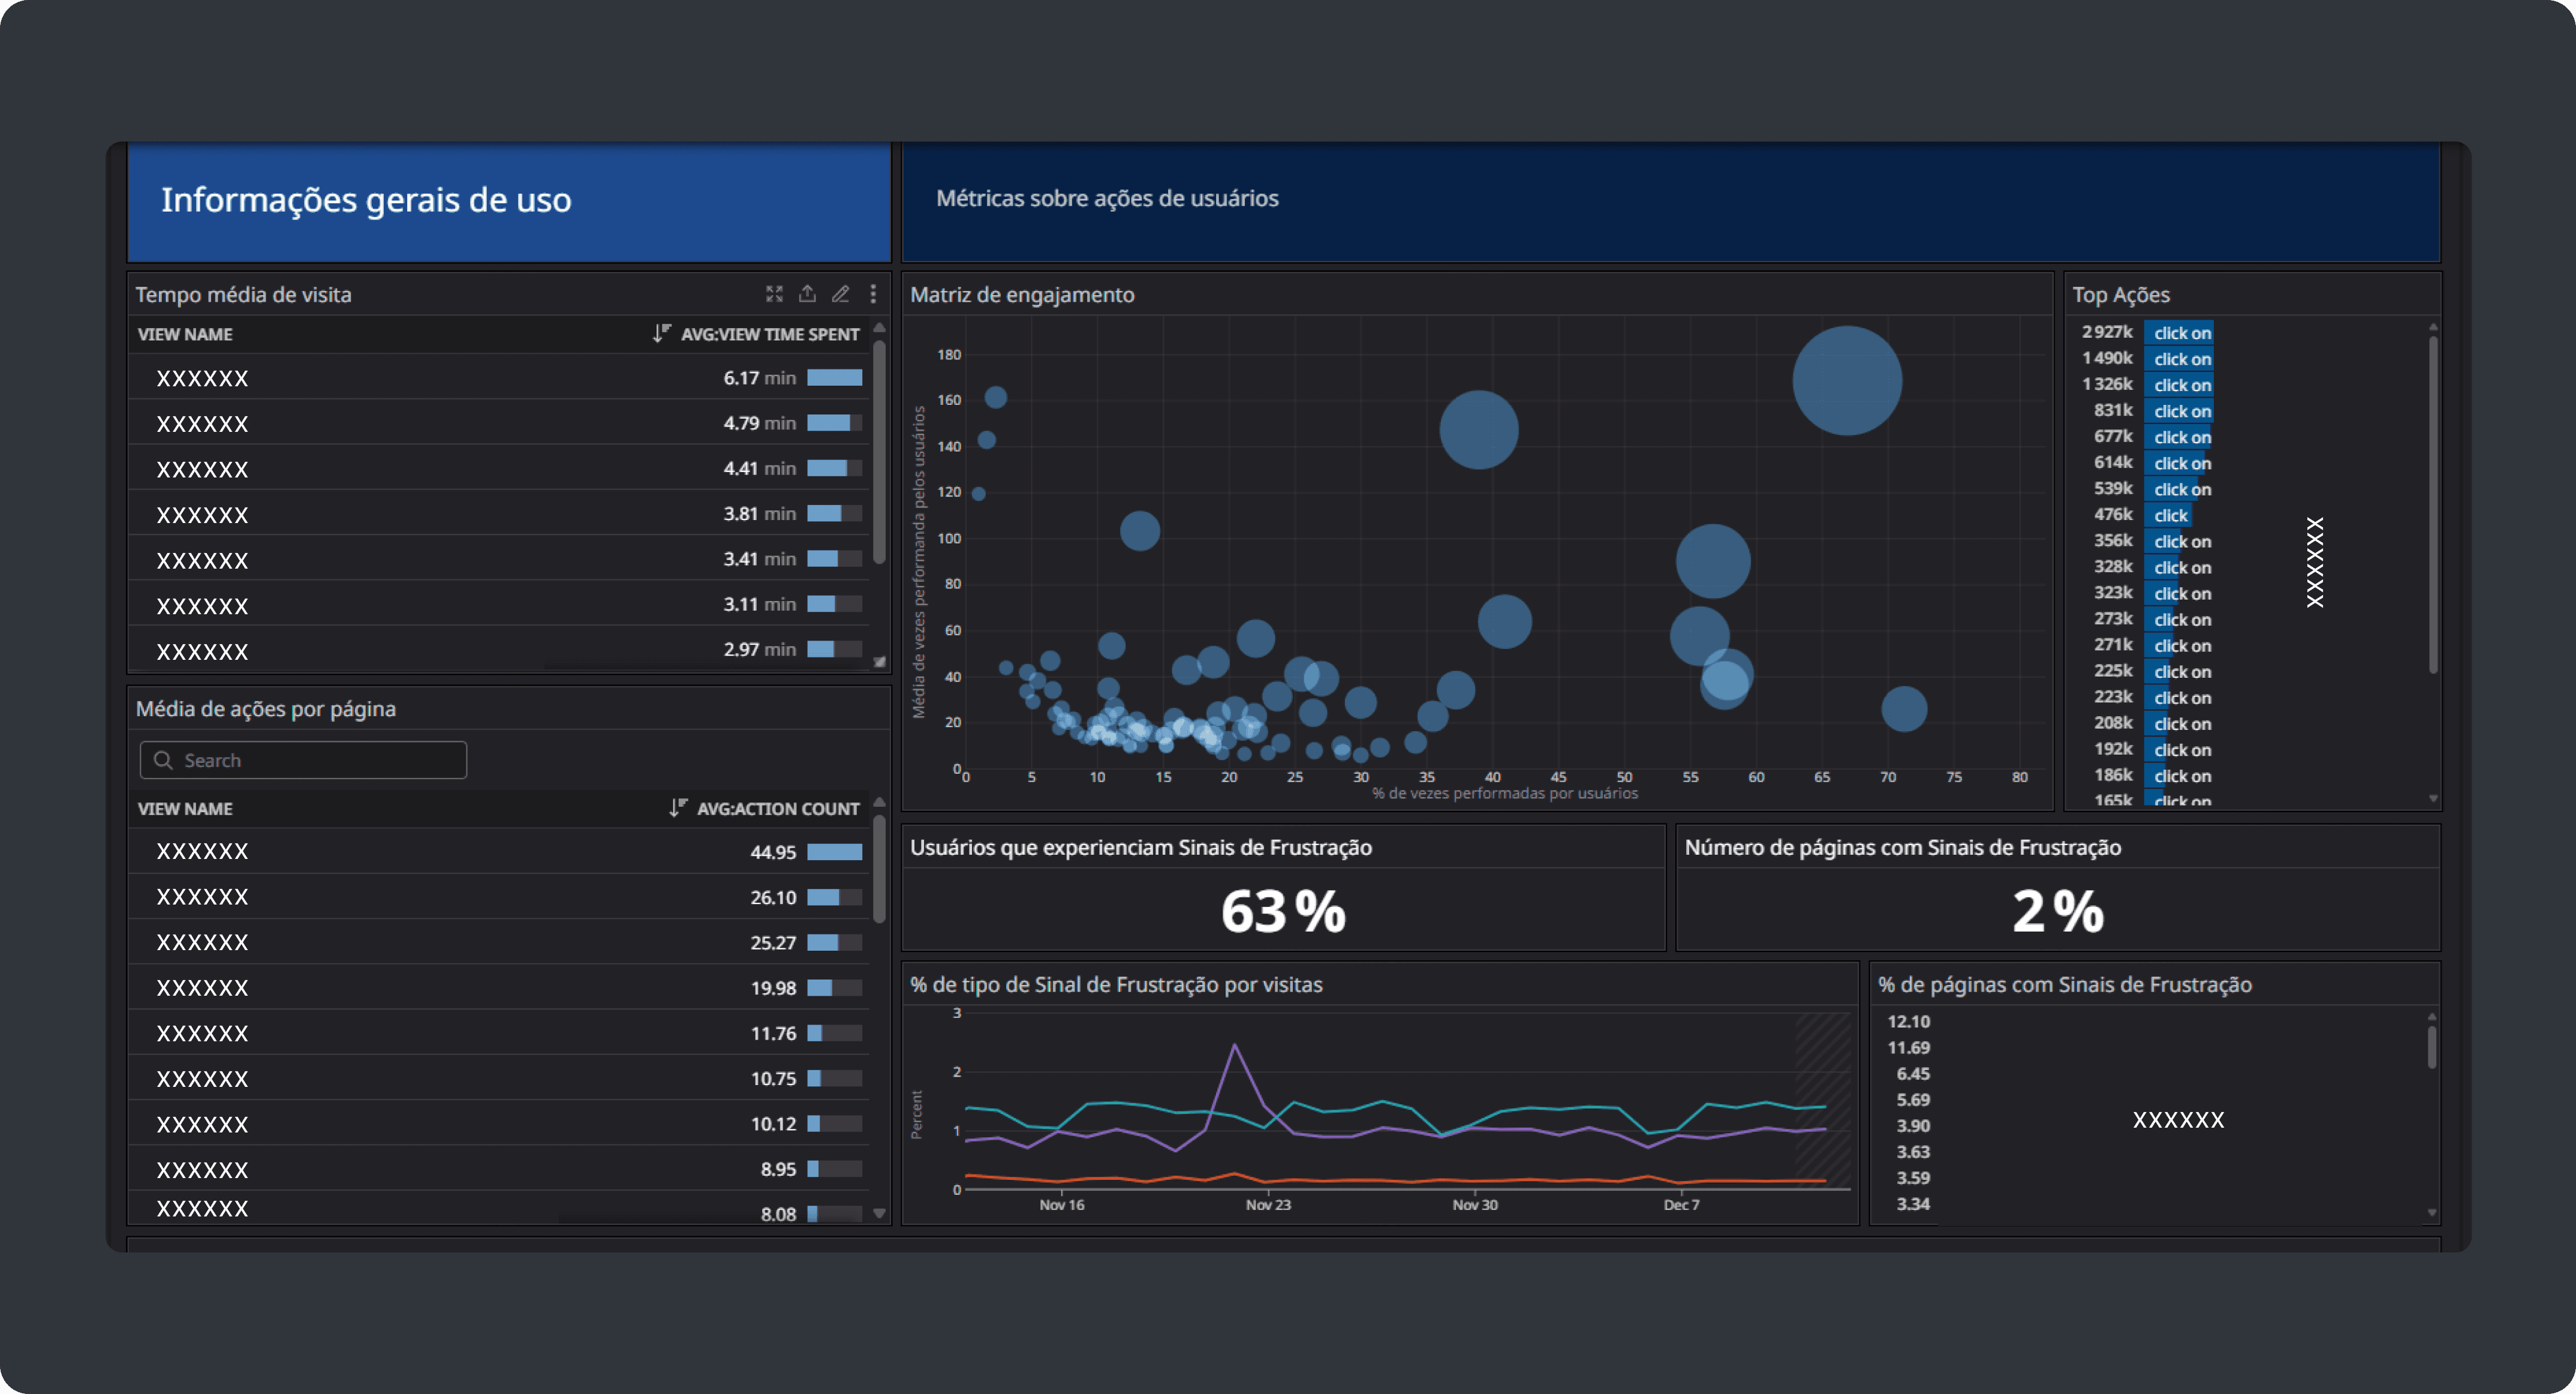This screenshot has height=1394, width=2576.
Task: Click VIEW NAME header in Tempo média de visita table
Action: point(185,334)
